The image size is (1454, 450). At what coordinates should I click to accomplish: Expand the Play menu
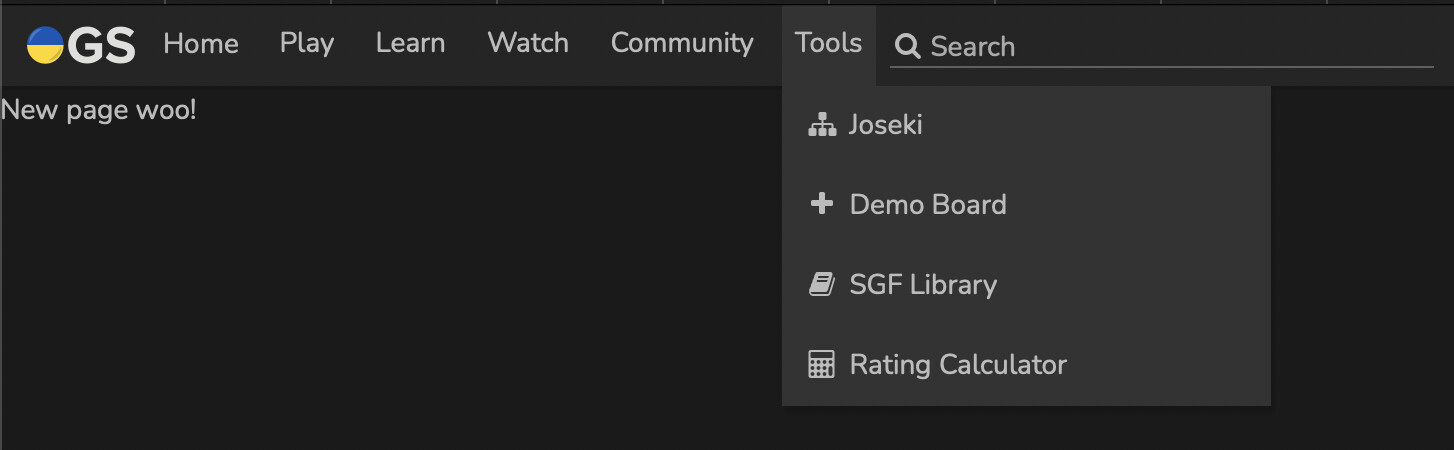tap(307, 43)
